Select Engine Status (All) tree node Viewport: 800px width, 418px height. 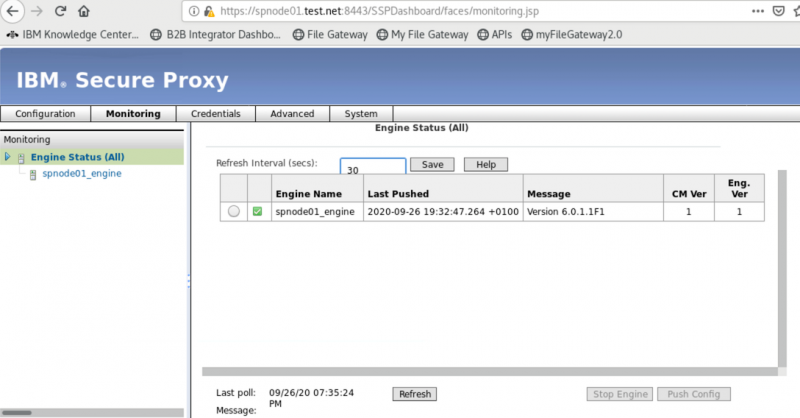78,157
